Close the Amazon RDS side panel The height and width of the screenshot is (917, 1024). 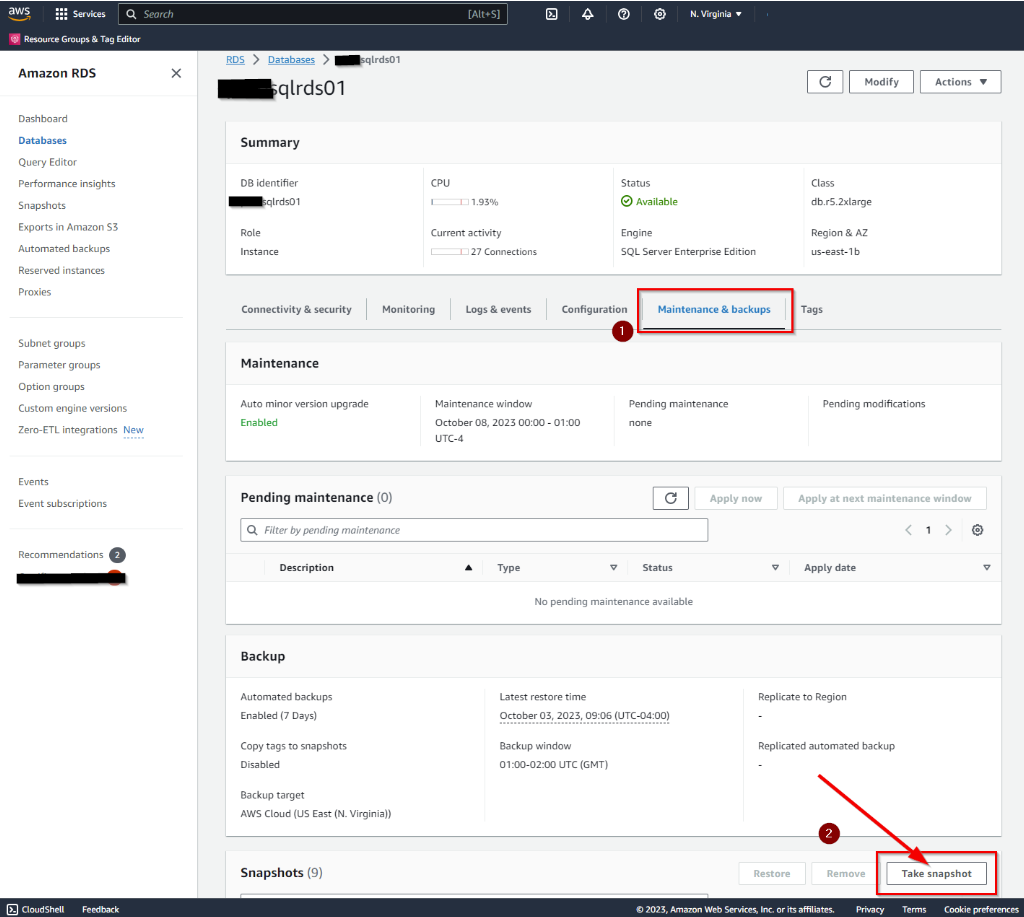coord(176,73)
